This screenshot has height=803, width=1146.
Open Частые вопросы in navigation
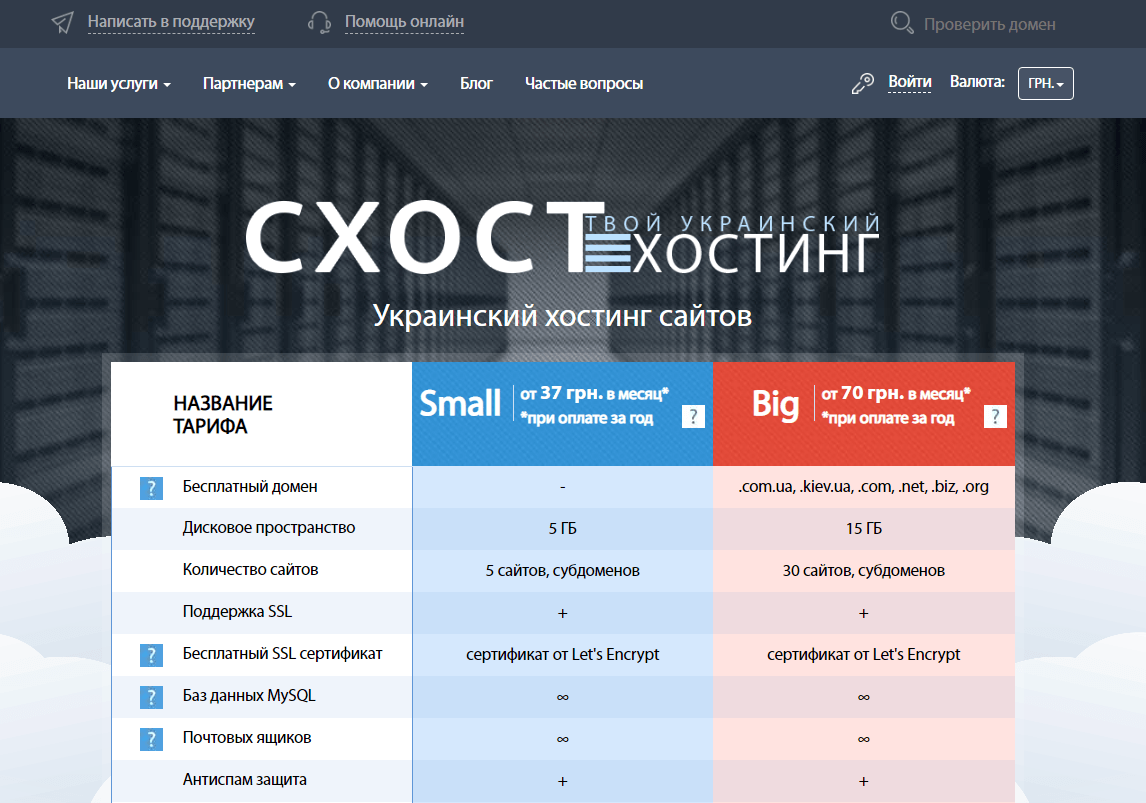(x=584, y=84)
